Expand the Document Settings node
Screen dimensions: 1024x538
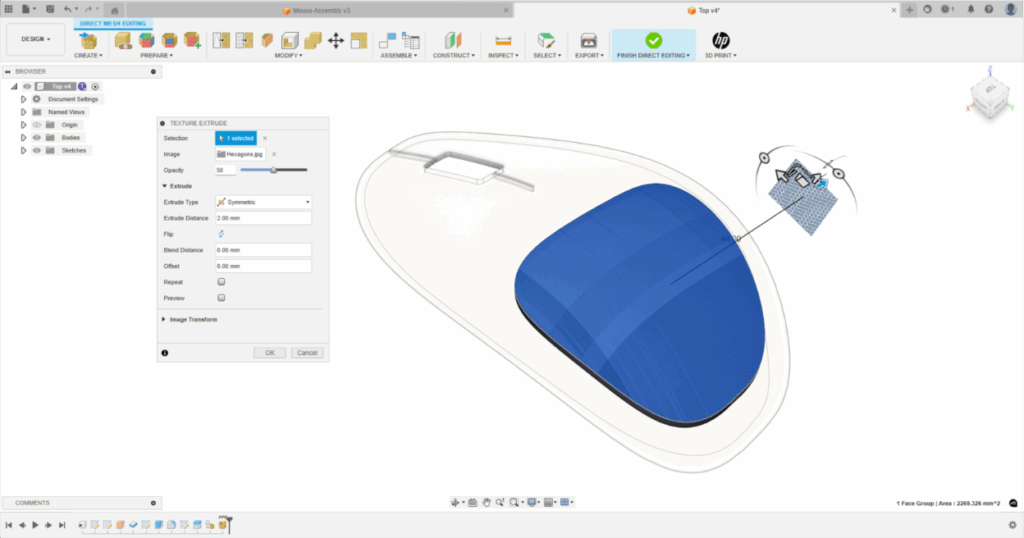click(x=24, y=99)
